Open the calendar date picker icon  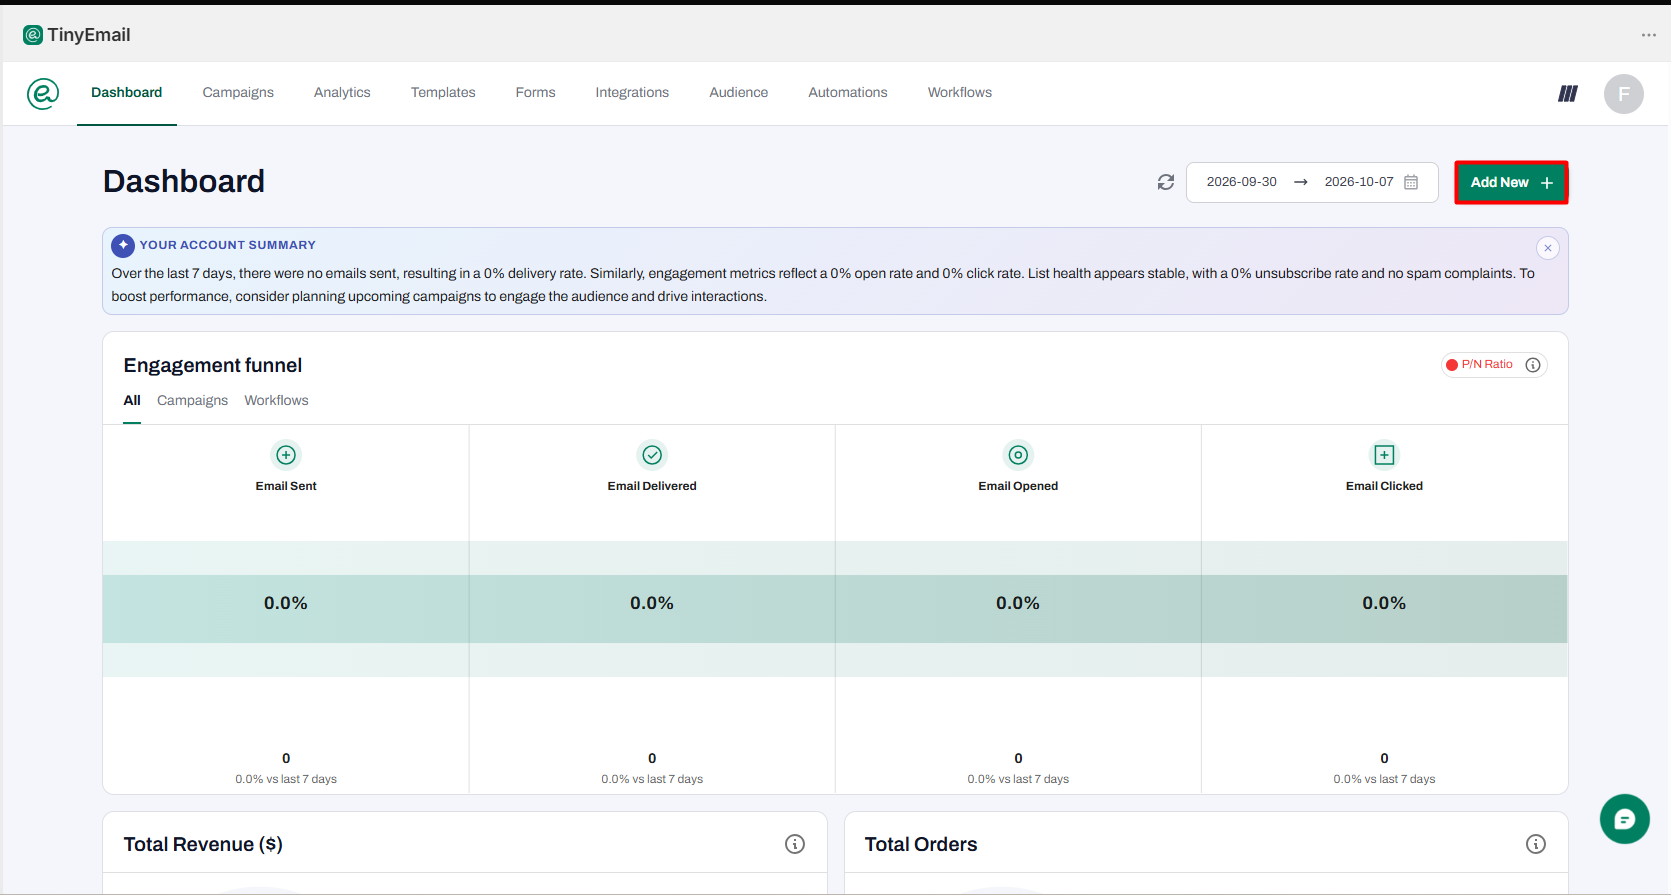[x=1411, y=182]
